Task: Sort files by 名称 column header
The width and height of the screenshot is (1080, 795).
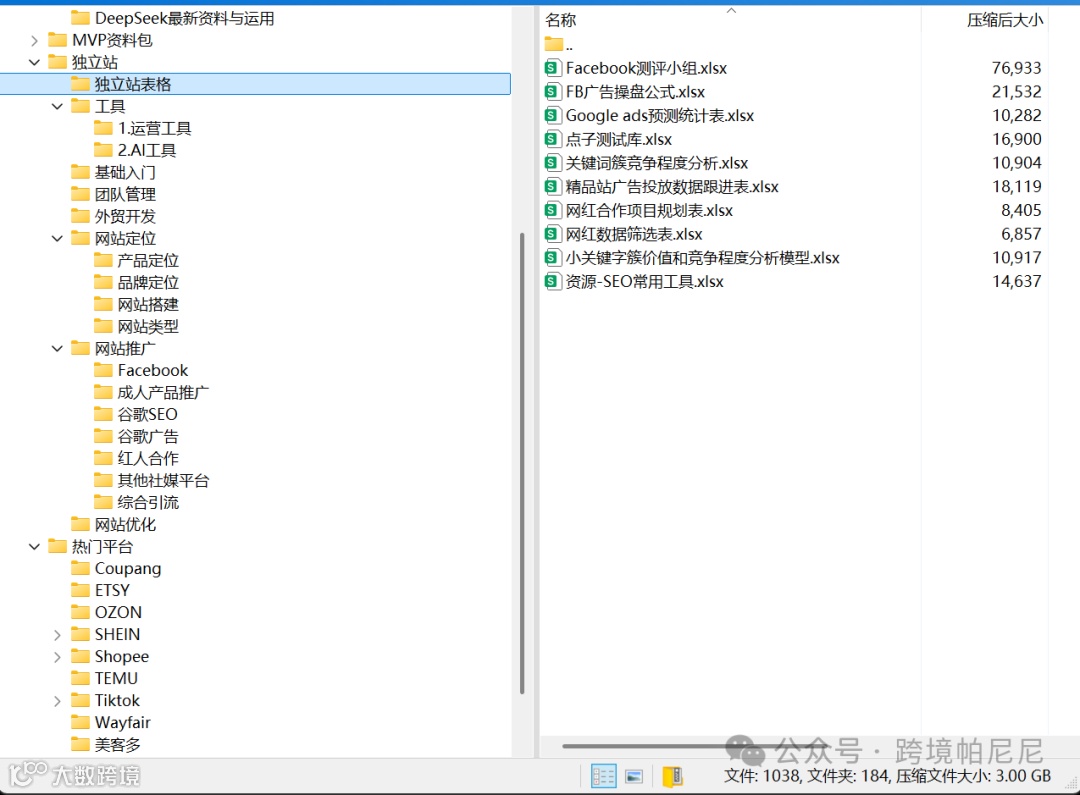Action: tap(561, 20)
